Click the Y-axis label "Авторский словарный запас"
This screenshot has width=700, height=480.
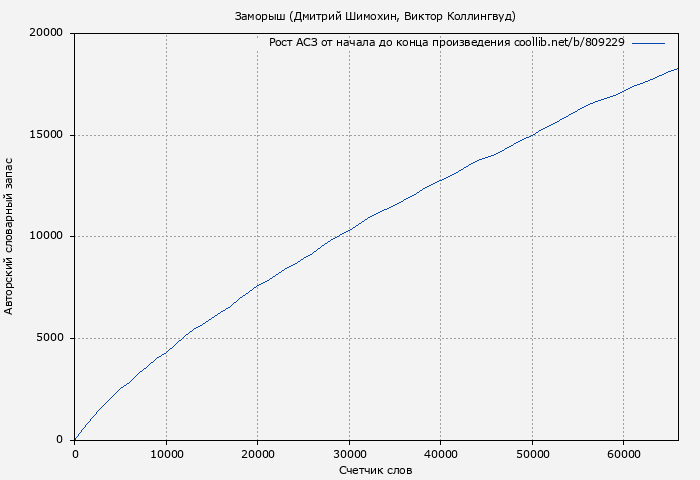click(x=10, y=236)
